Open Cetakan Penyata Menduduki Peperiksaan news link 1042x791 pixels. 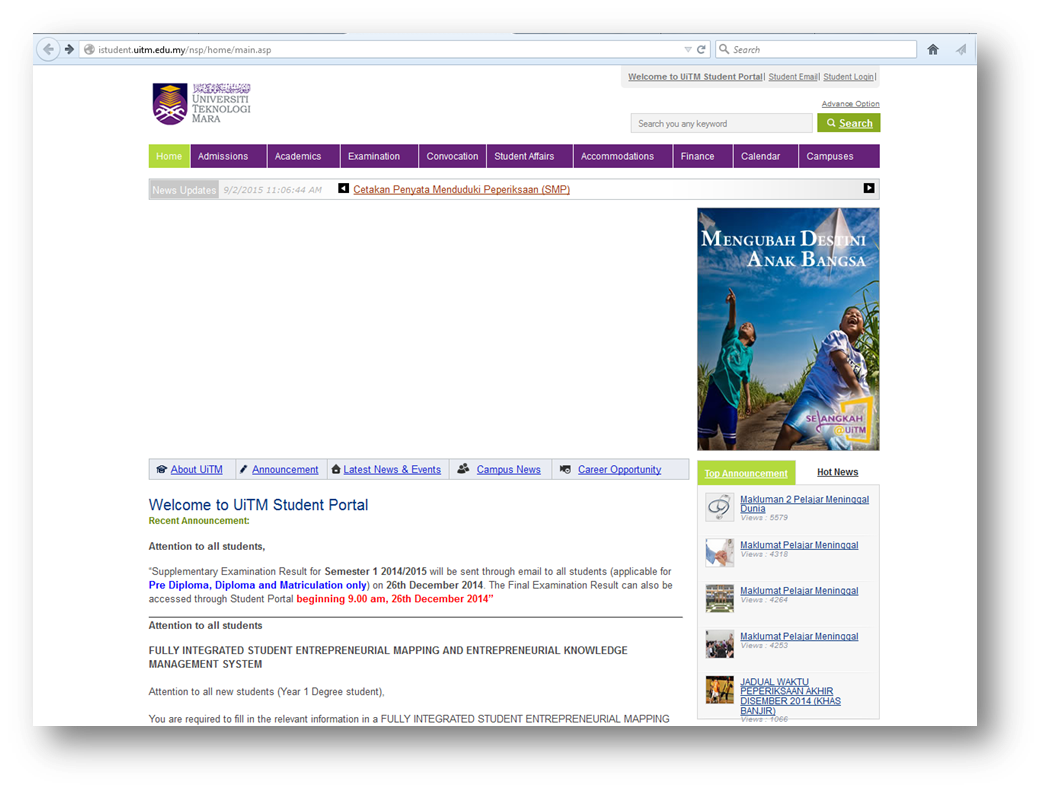(461, 189)
